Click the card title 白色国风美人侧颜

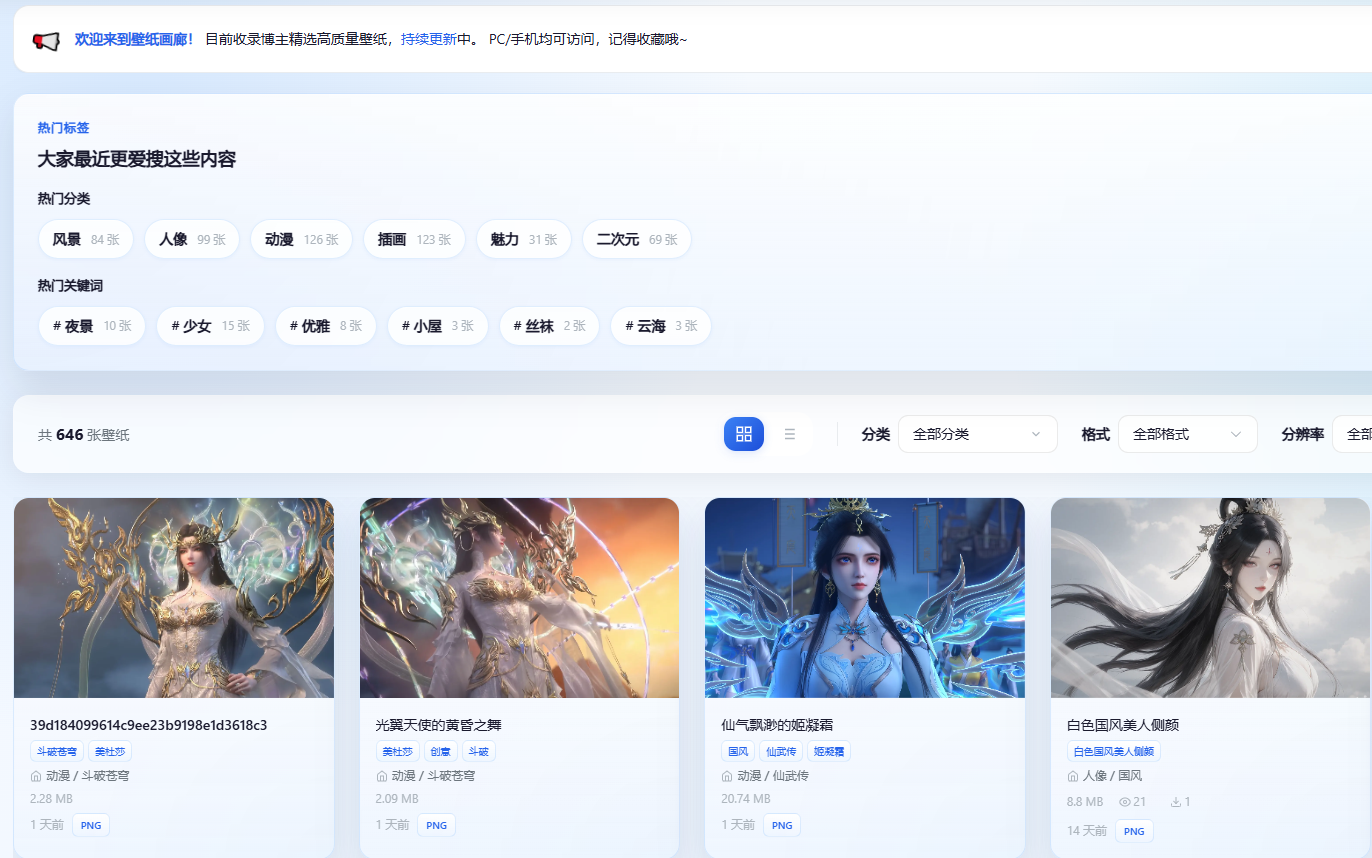coord(1123,725)
